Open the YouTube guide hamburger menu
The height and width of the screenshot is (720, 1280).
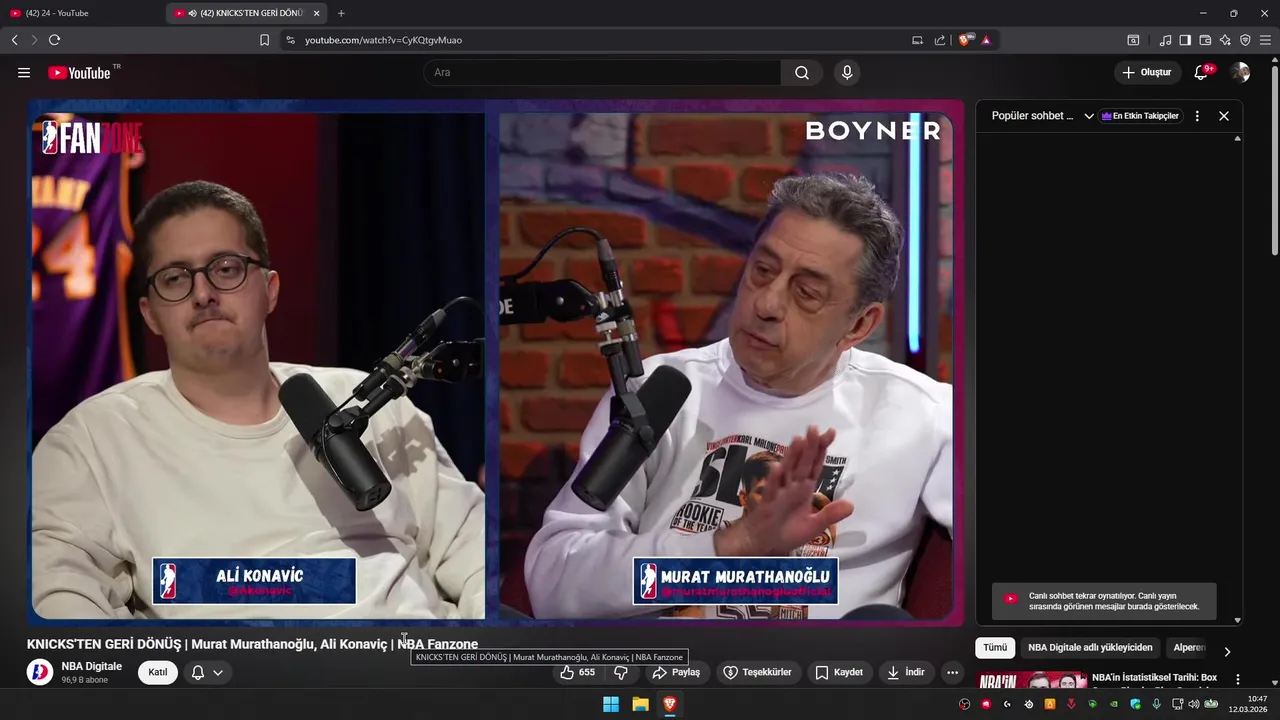pyautogui.click(x=24, y=73)
